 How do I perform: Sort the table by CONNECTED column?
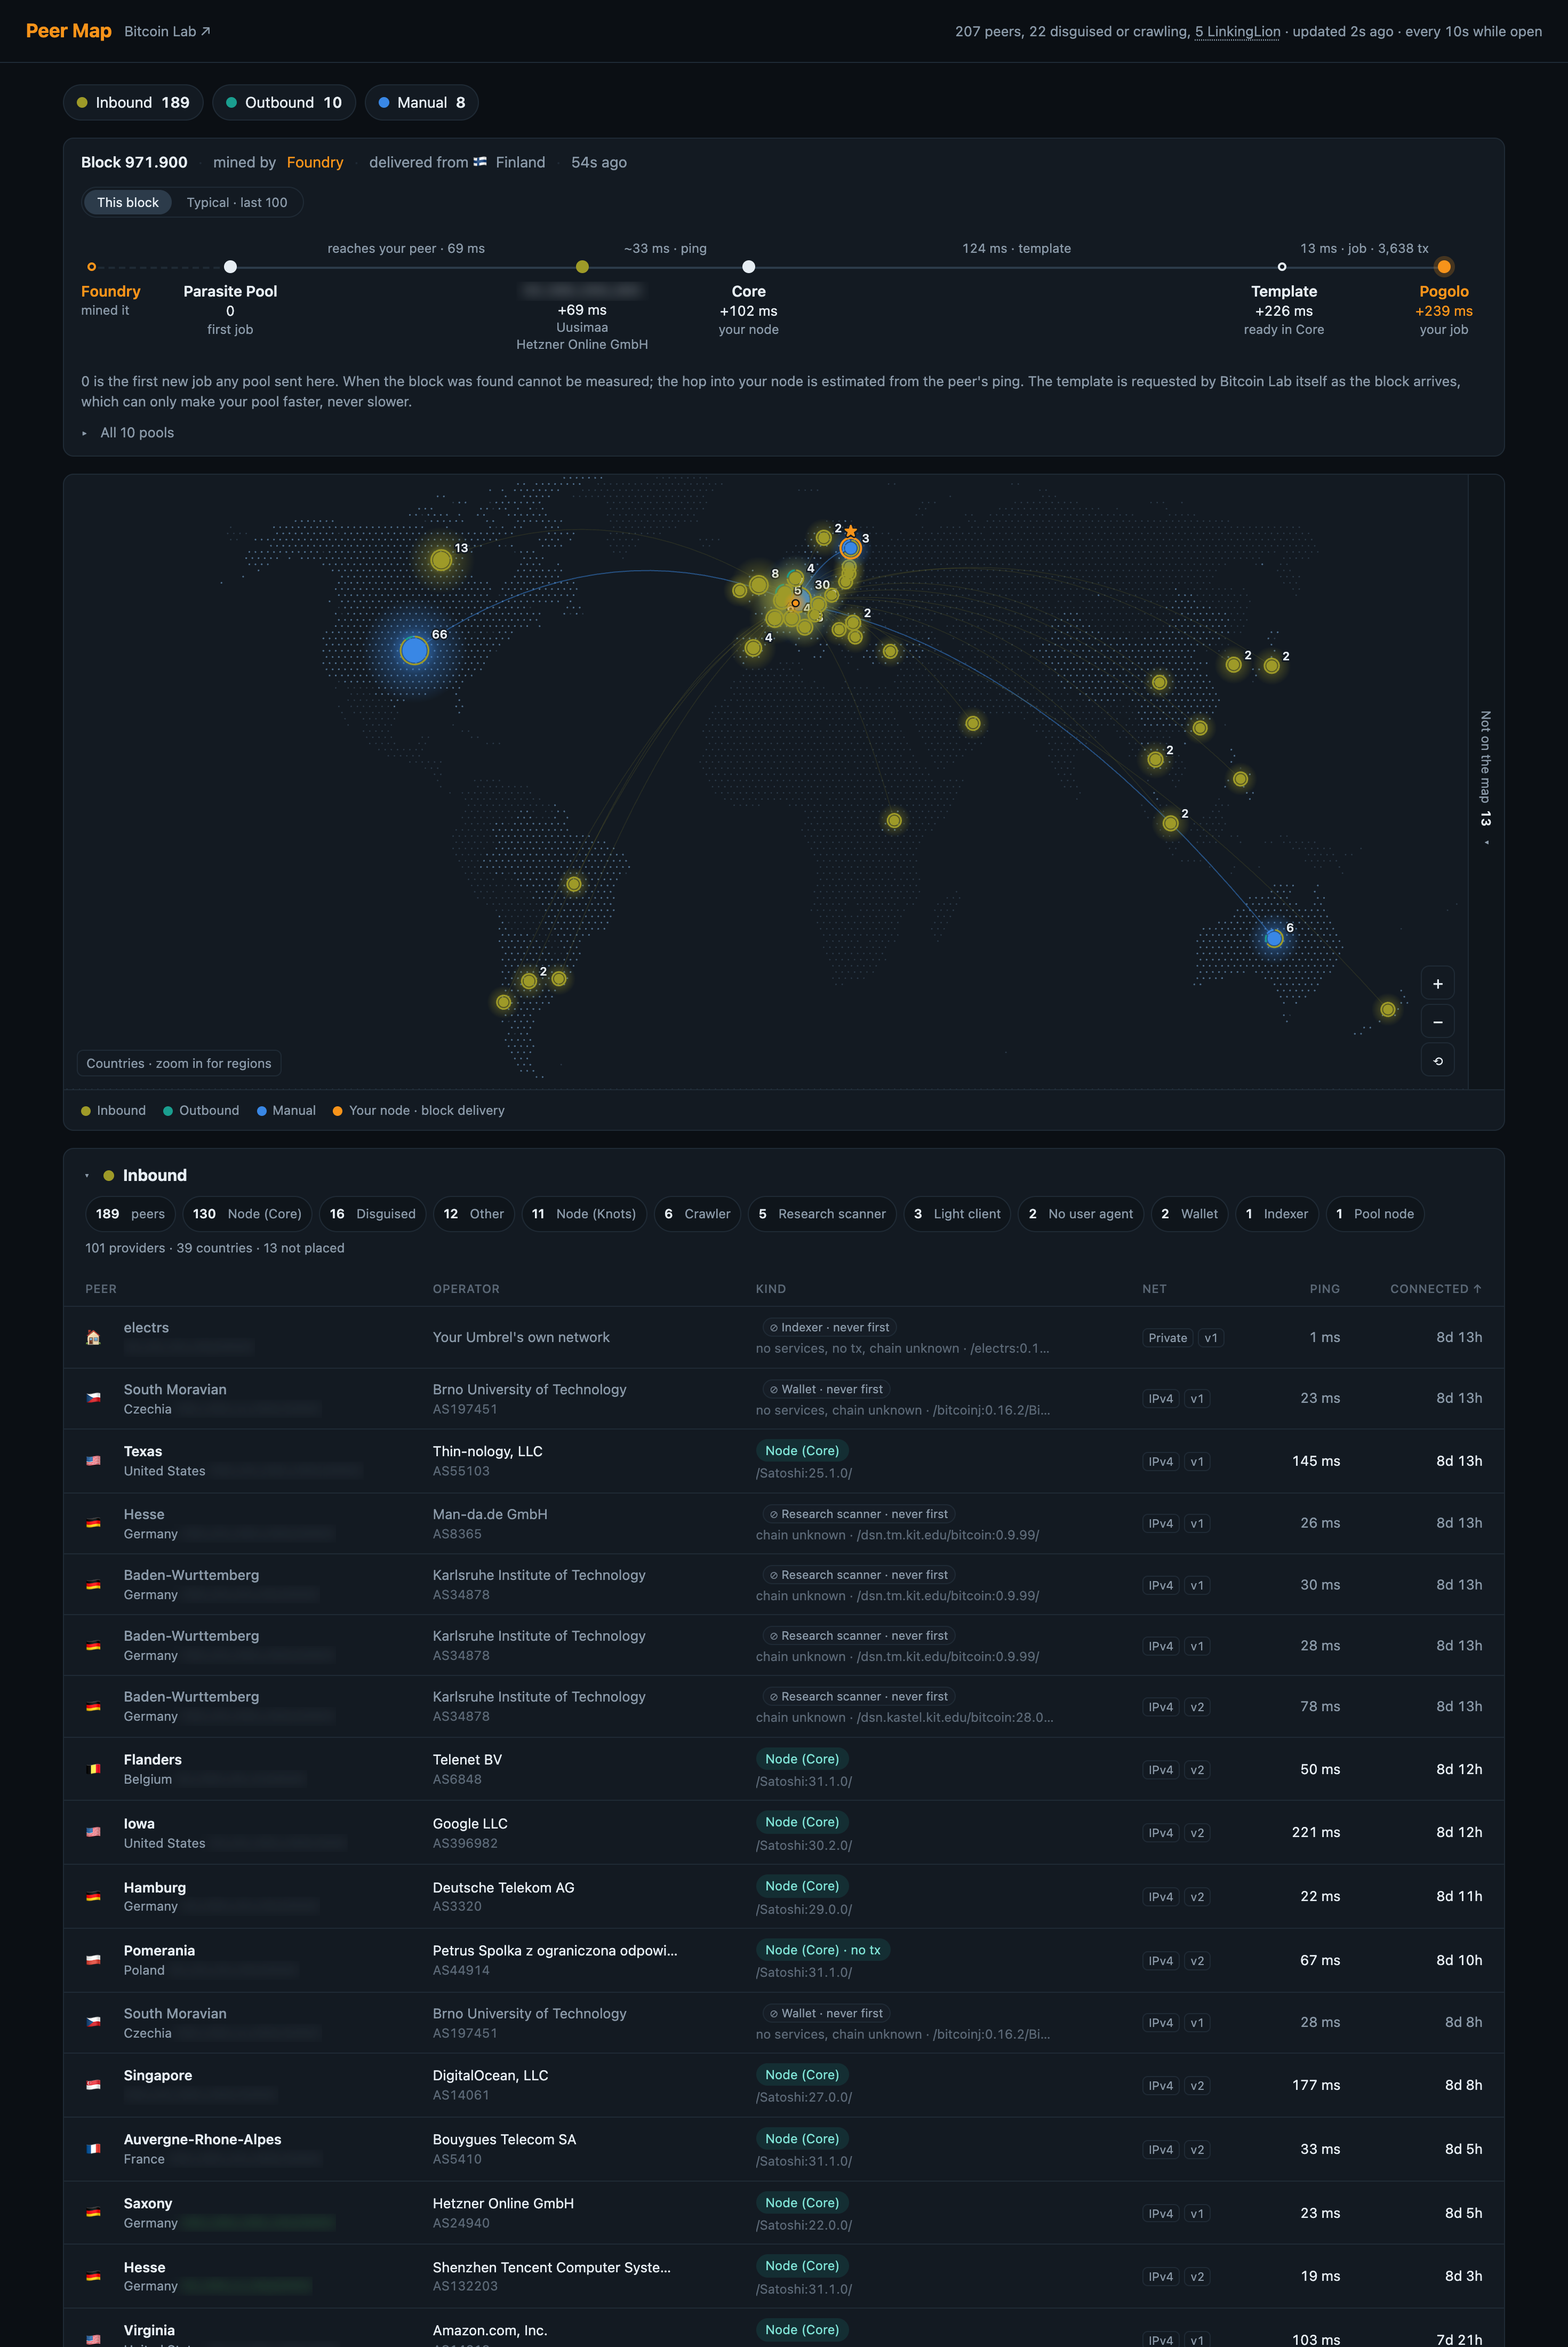click(1435, 1289)
